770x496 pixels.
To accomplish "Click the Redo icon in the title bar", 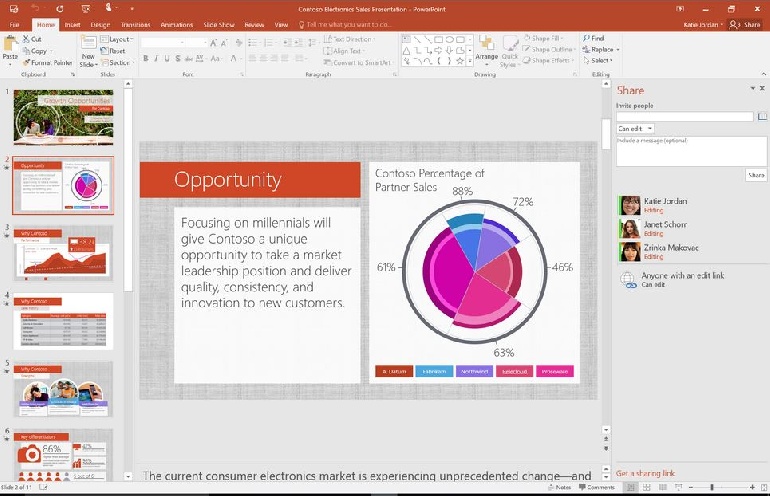I will pyautogui.click(x=60, y=9).
